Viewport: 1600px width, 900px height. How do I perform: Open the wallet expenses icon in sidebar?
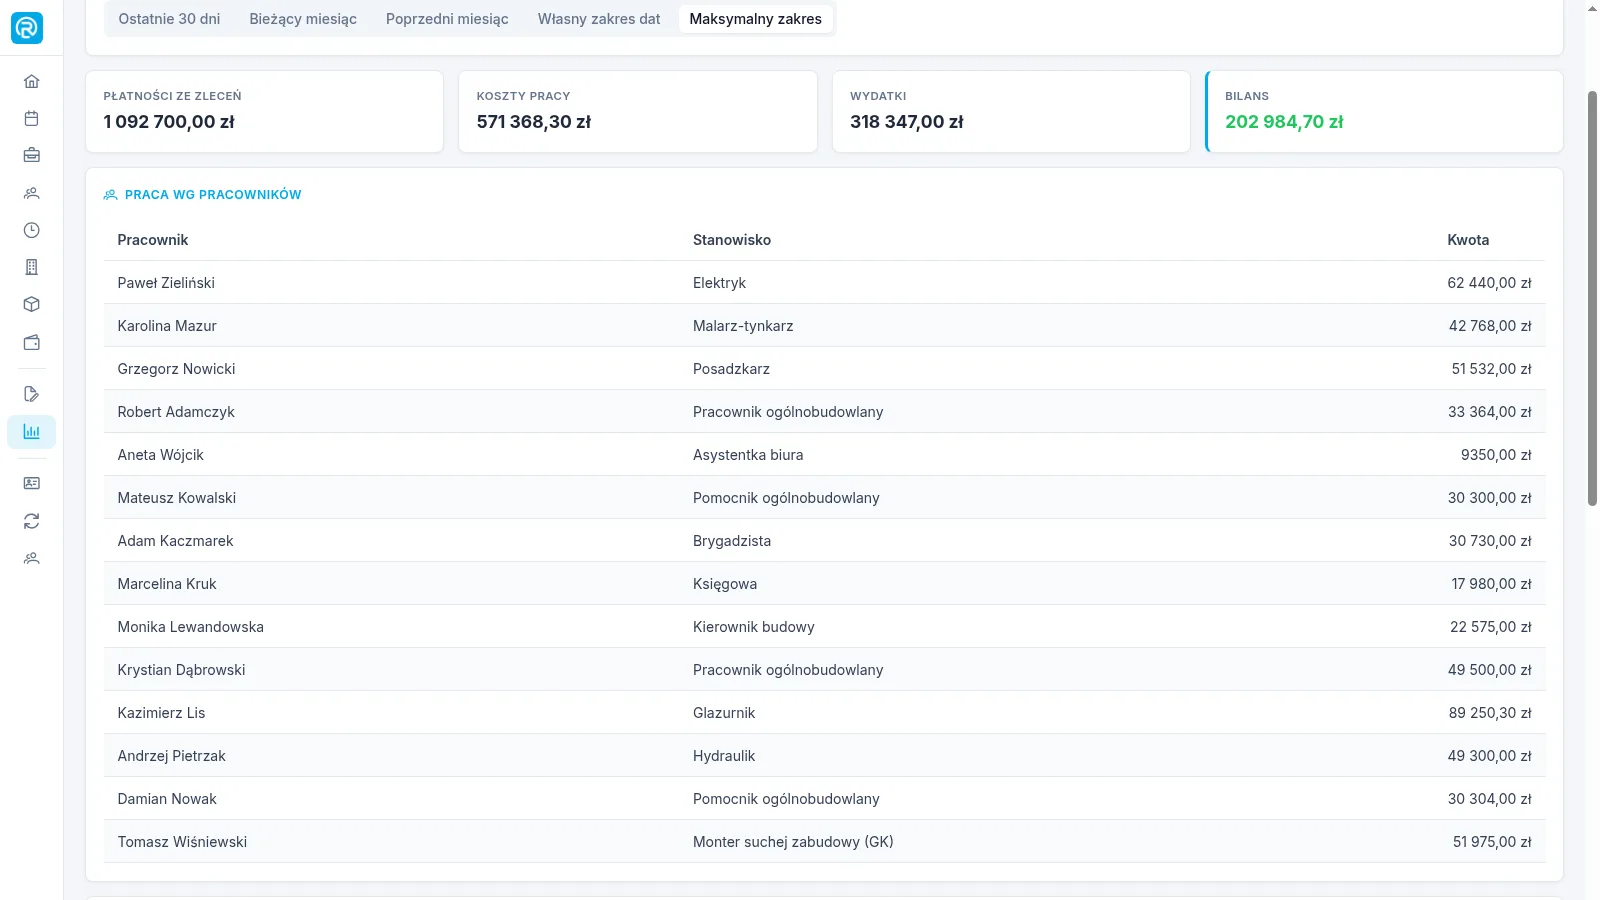31,342
